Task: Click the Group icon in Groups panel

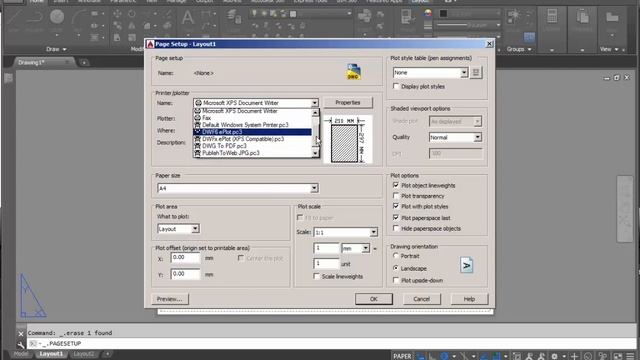Action: pyautogui.click(x=513, y=16)
